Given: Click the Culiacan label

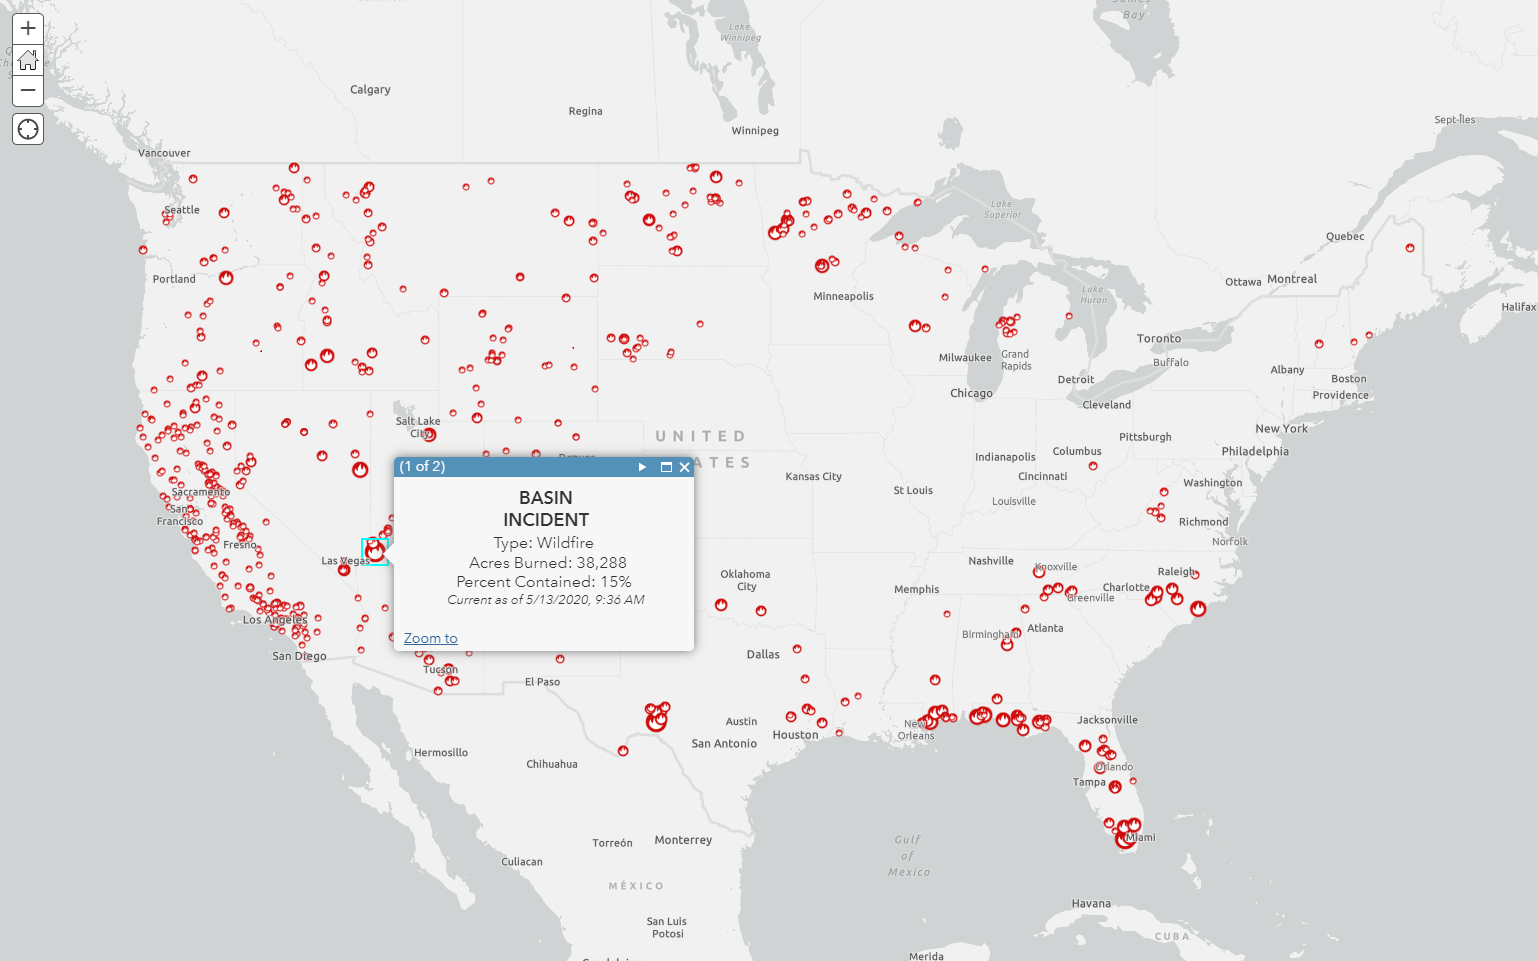Looking at the screenshot, I should (x=522, y=862).
